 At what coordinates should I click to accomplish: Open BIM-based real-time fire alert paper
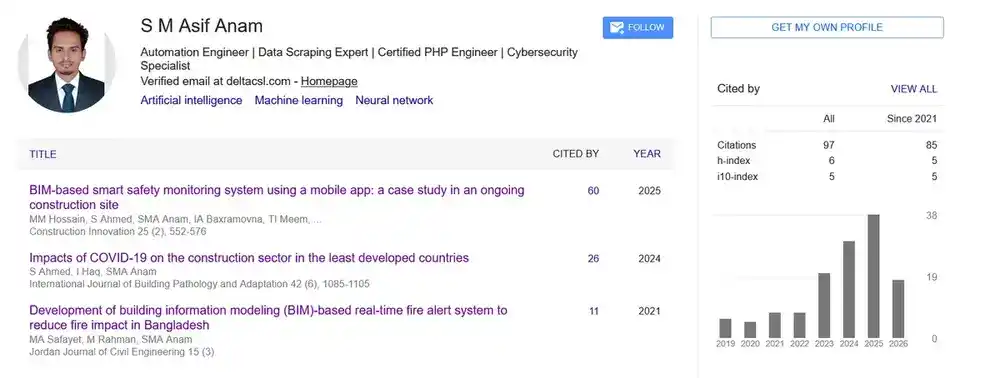pyautogui.click(x=268, y=317)
